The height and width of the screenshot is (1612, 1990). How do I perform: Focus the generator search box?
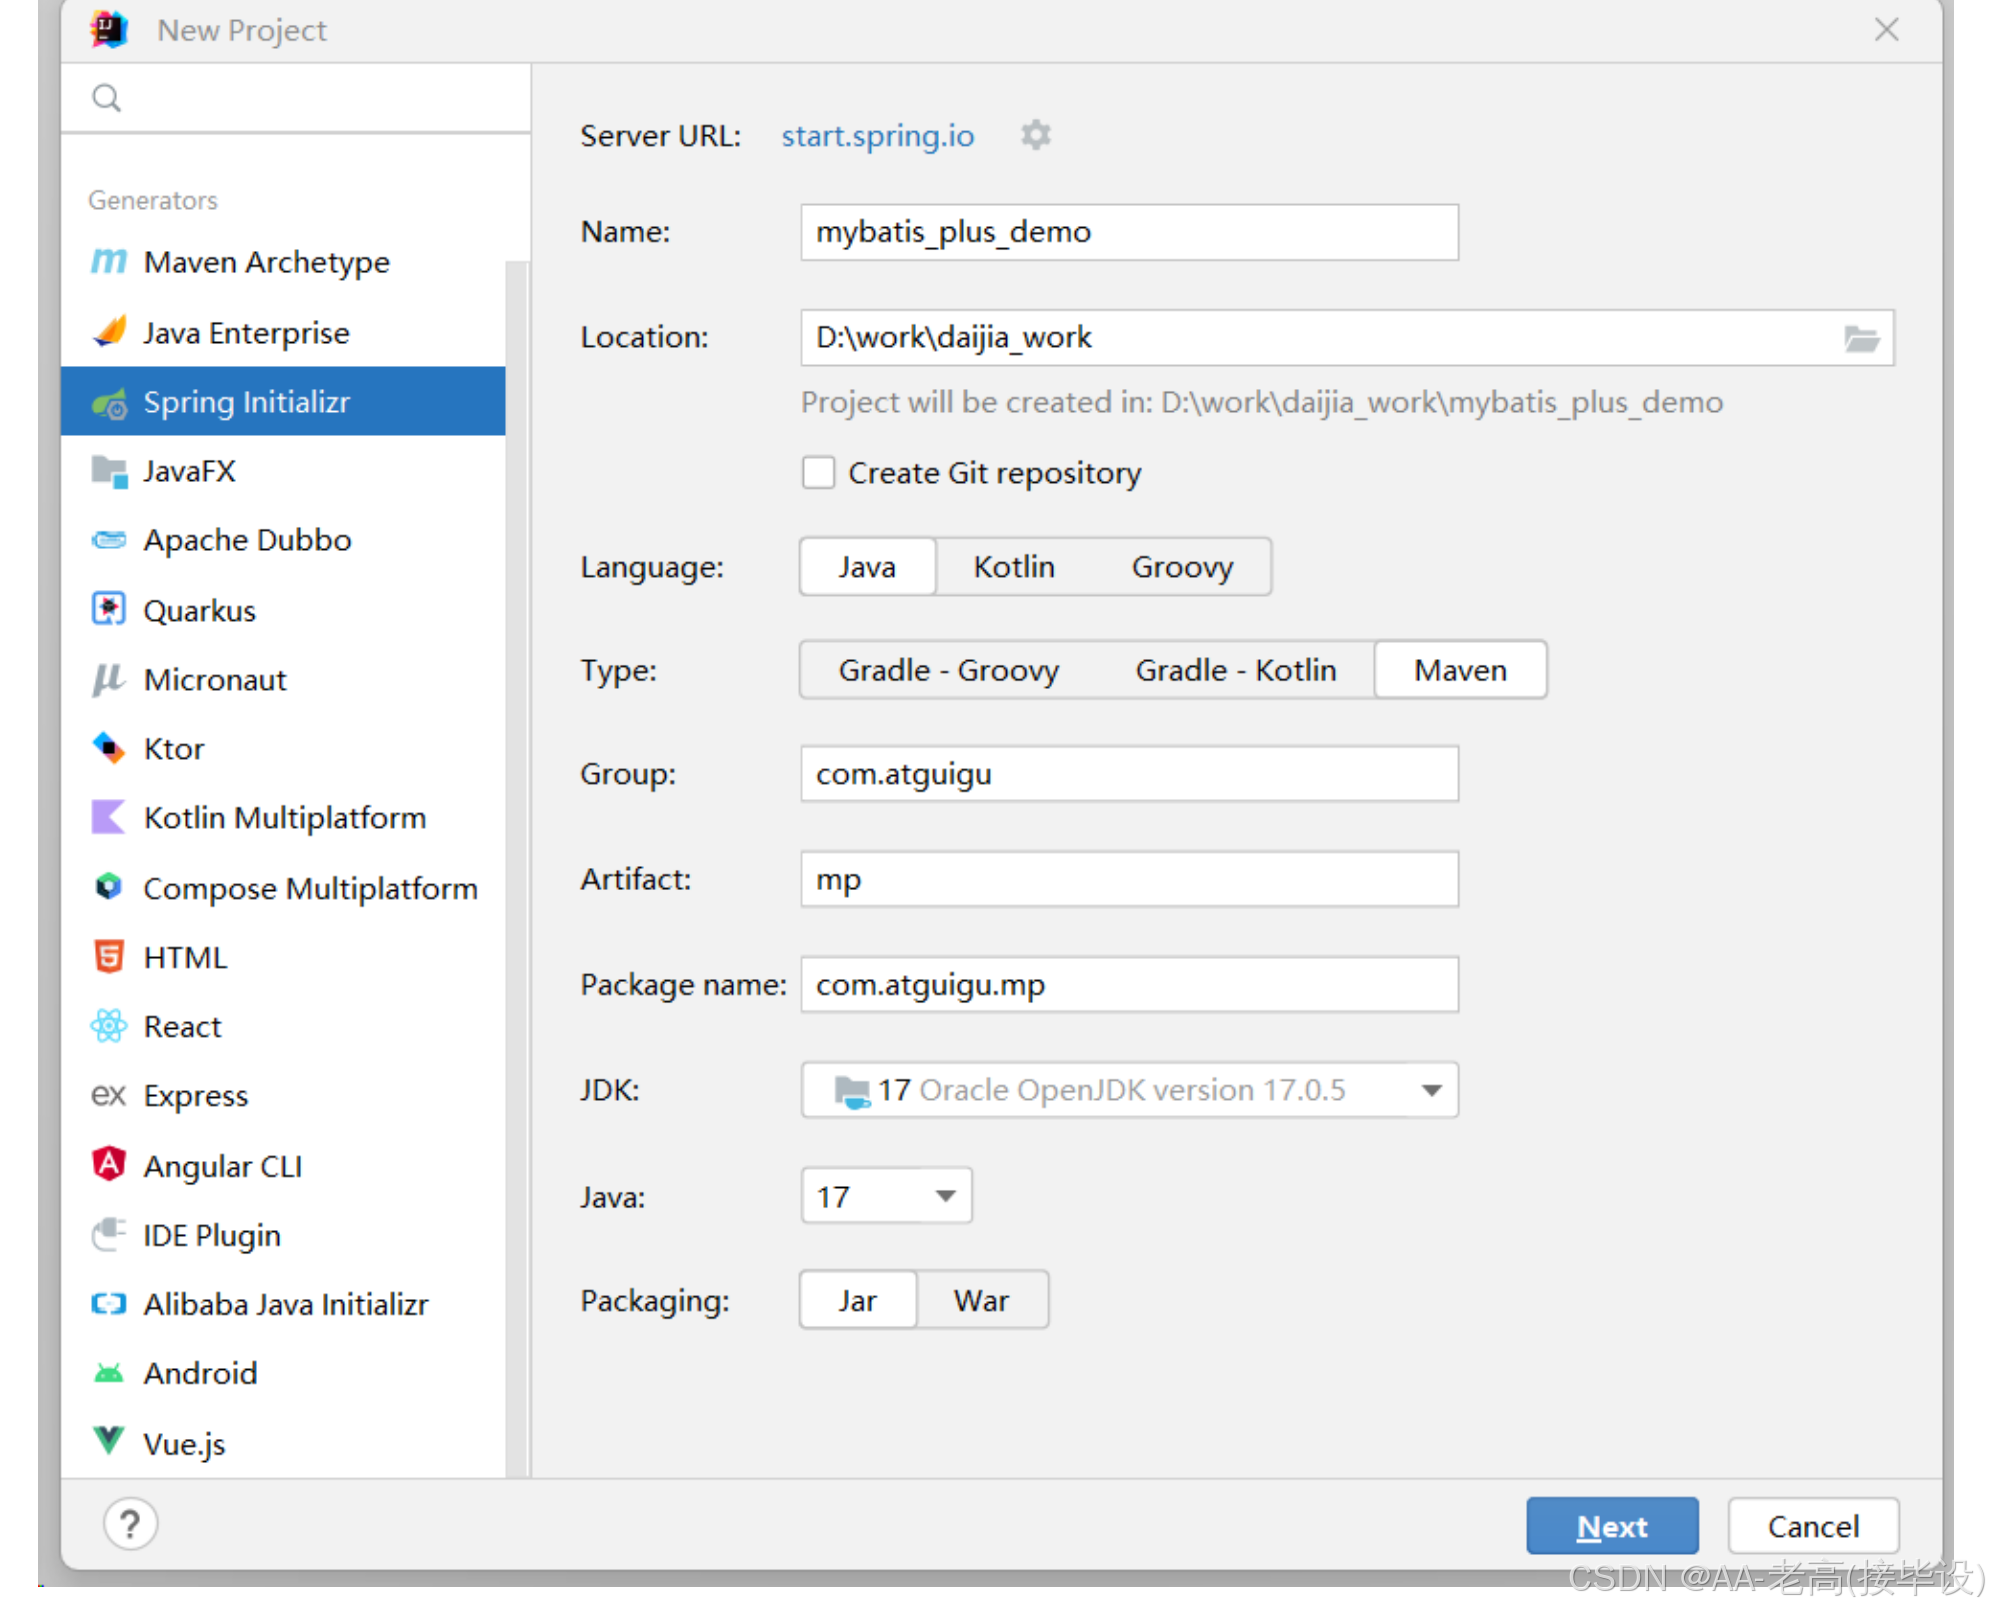coord(295,98)
